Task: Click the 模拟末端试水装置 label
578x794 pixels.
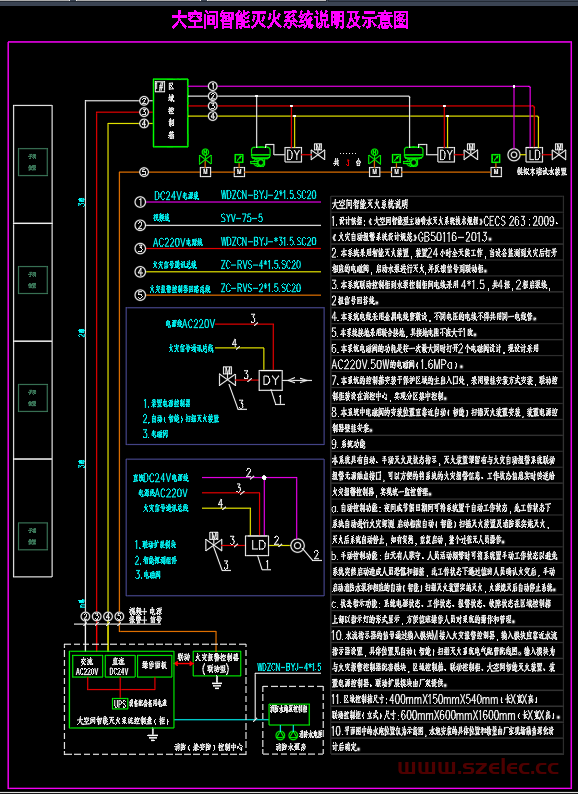Action: 542,172
